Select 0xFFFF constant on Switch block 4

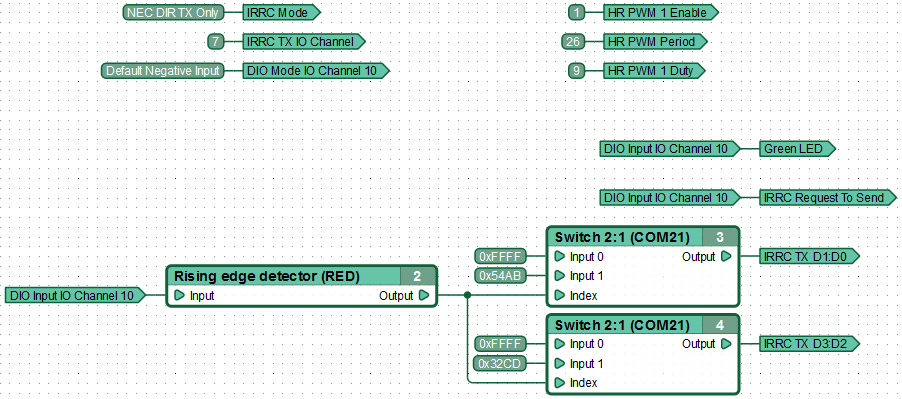click(x=500, y=344)
